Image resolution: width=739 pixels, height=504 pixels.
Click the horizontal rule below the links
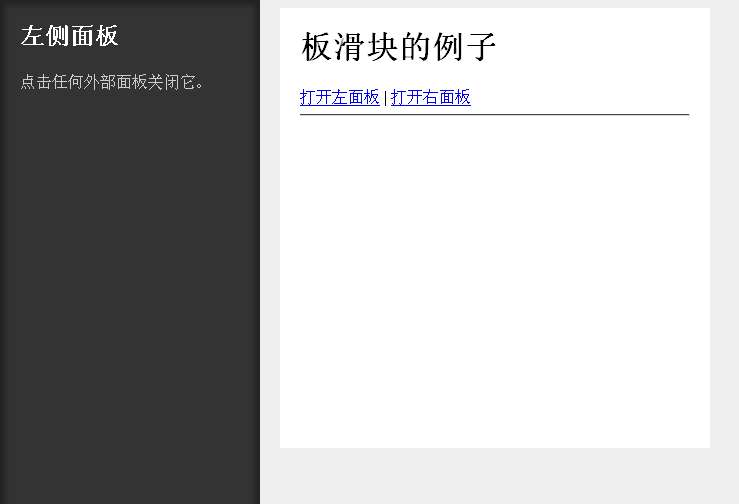click(x=494, y=115)
